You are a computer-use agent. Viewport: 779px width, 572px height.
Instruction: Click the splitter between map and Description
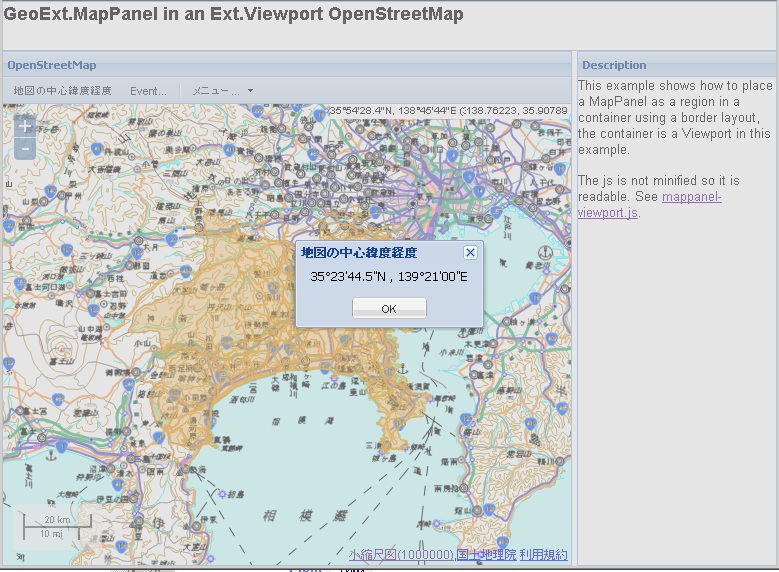574,300
